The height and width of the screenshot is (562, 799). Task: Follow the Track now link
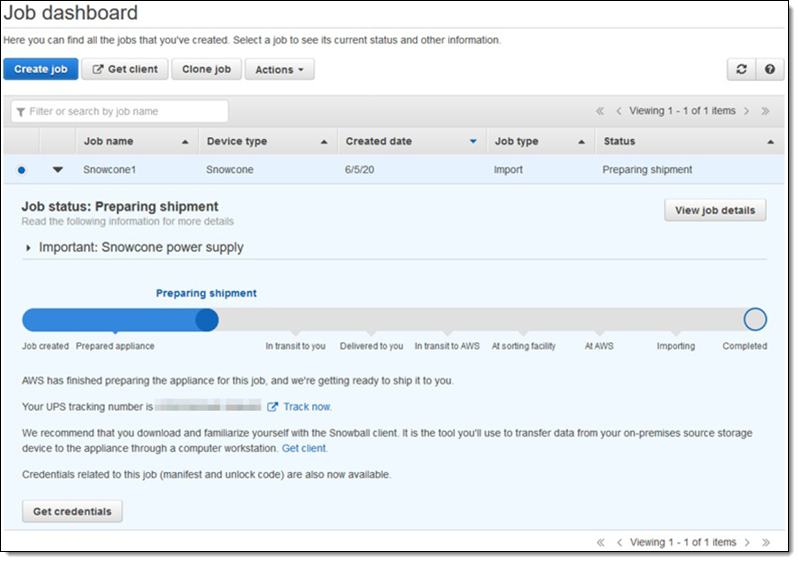(x=307, y=407)
